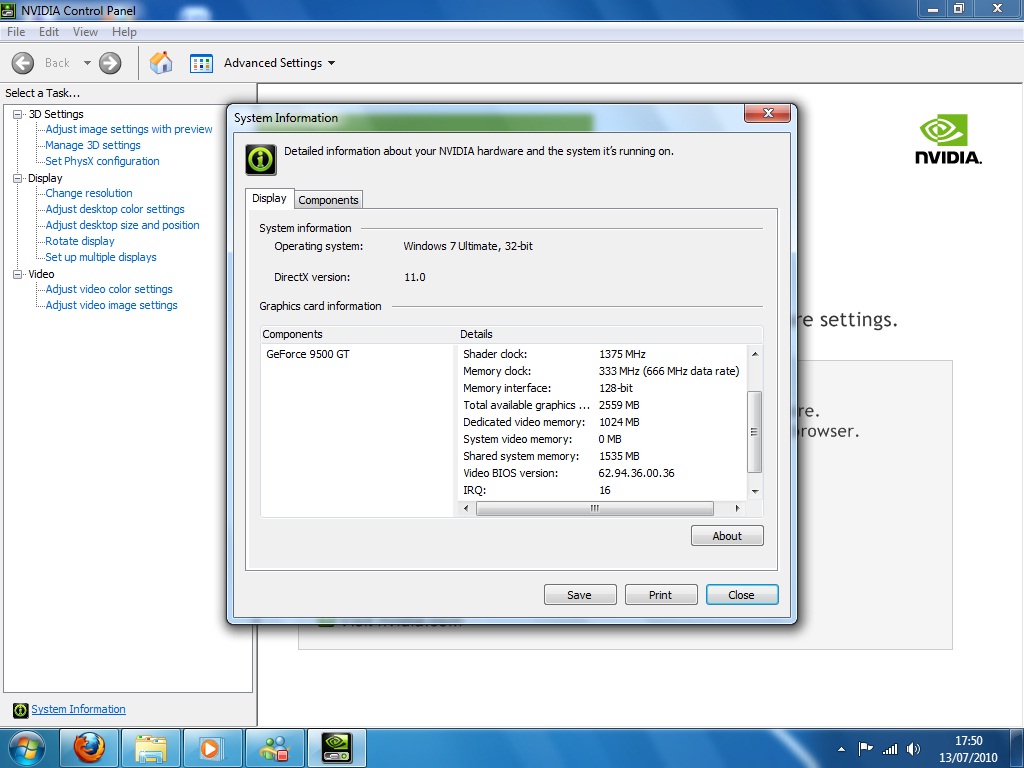Click the Save button
Screen dimensions: 1024x768
579,595
